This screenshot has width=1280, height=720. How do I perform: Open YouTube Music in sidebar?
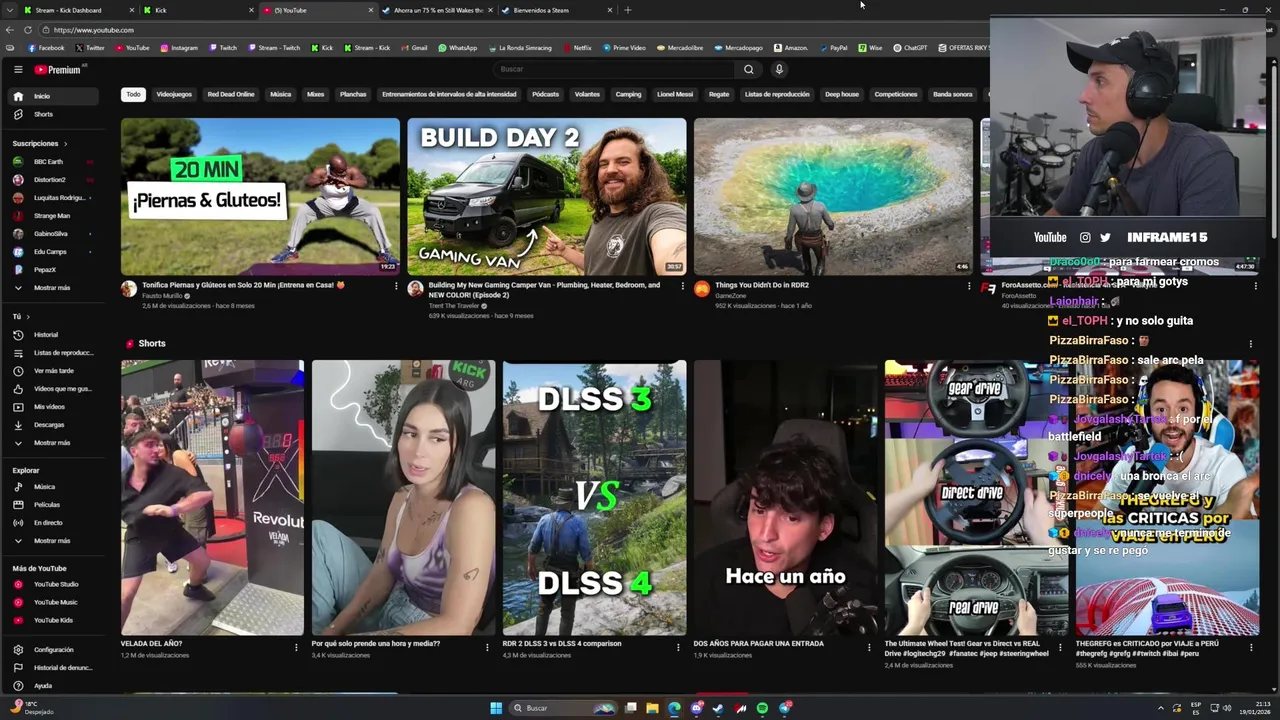coord(55,602)
